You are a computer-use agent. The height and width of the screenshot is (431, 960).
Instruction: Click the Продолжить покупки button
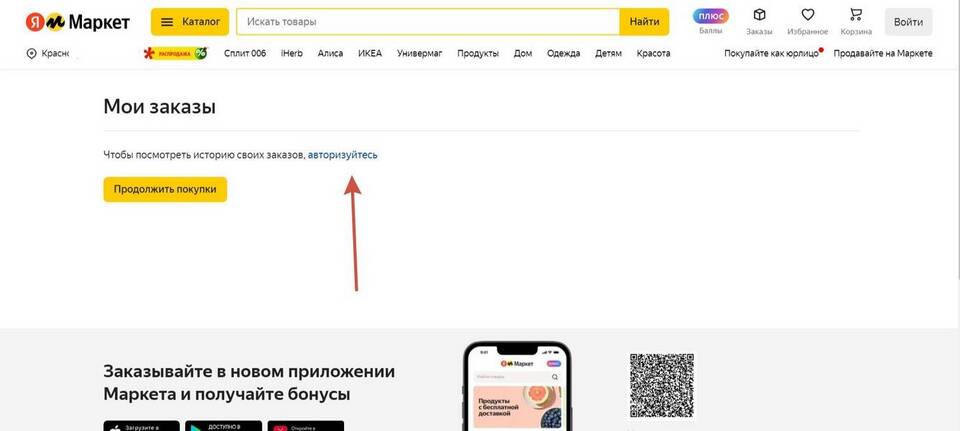(x=165, y=189)
